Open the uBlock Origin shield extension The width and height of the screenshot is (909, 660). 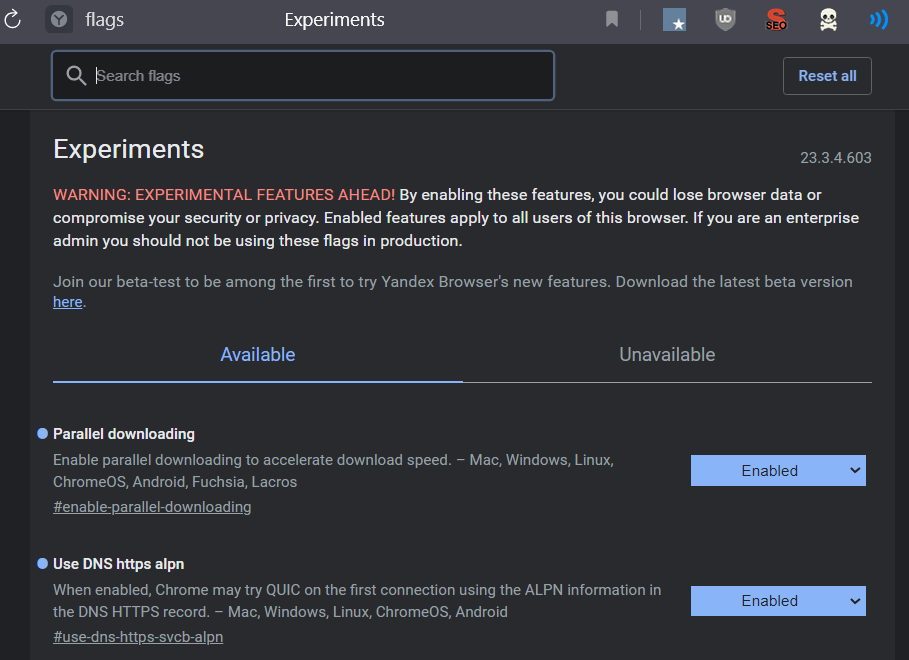(x=725, y=20)
